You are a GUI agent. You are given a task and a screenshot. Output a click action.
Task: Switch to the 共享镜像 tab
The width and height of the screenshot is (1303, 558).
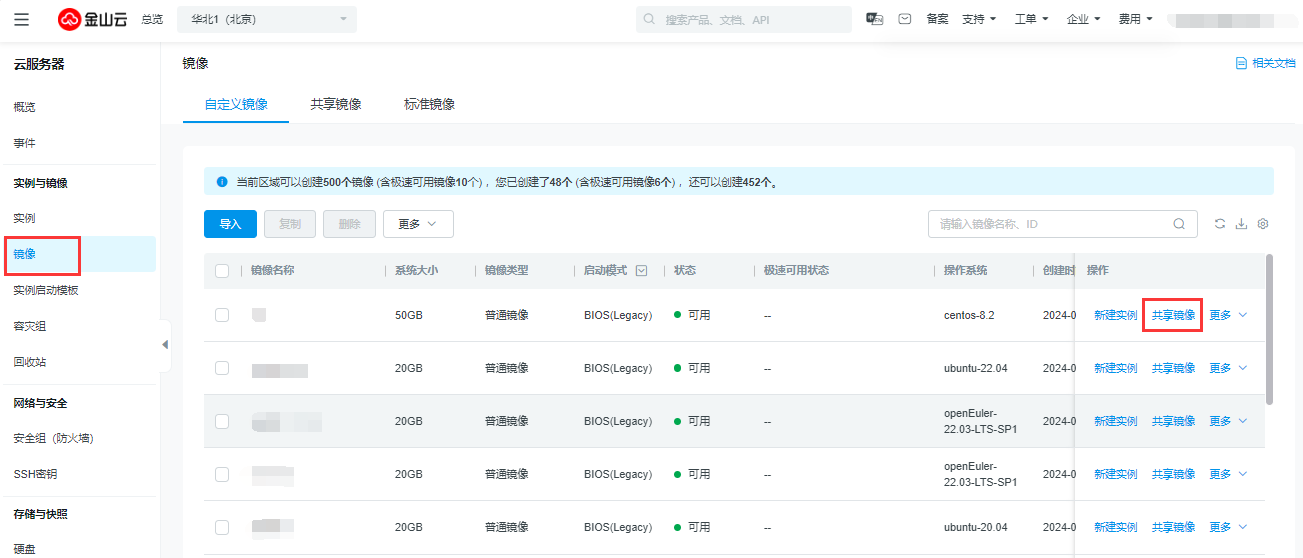click(336, 104)
